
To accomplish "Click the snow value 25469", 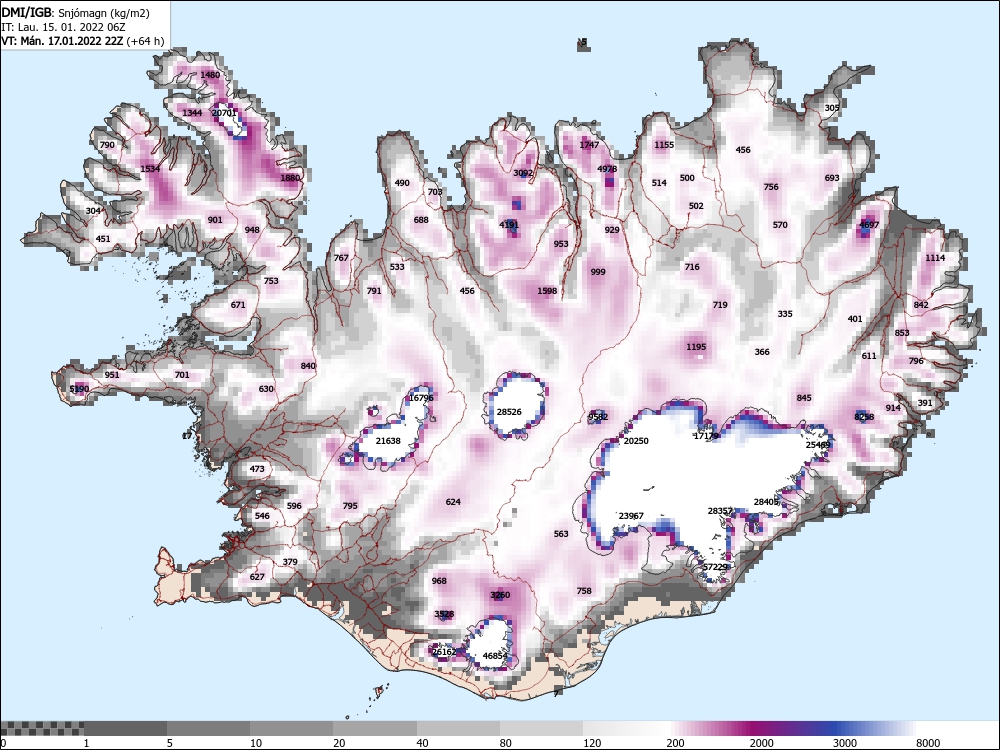I will point(818,445).
